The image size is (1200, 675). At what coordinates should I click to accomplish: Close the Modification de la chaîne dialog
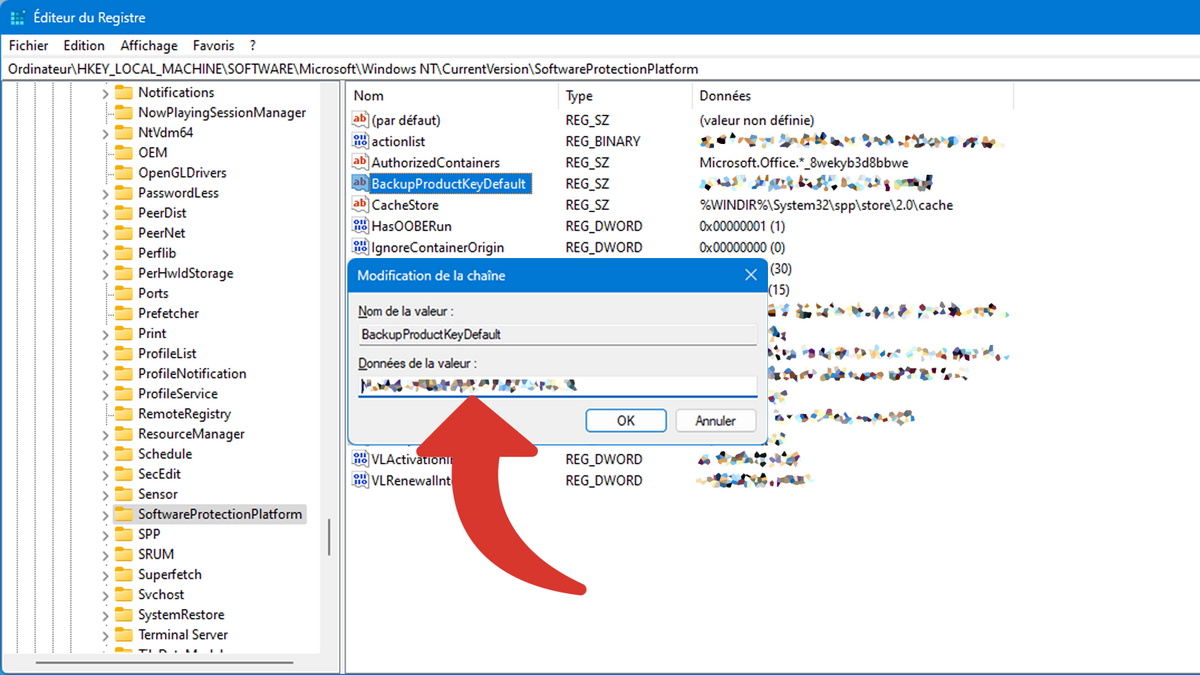751,275
